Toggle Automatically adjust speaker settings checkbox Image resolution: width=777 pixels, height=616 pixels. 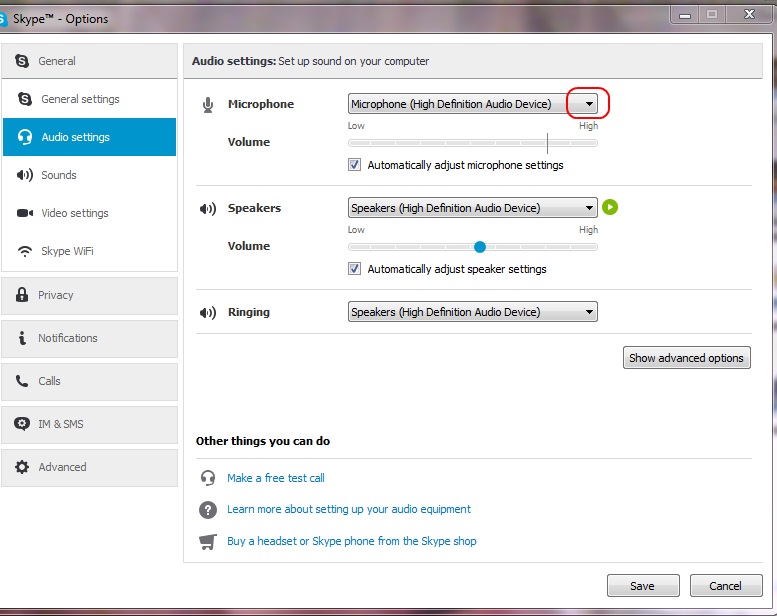click(x=354, y=269)
